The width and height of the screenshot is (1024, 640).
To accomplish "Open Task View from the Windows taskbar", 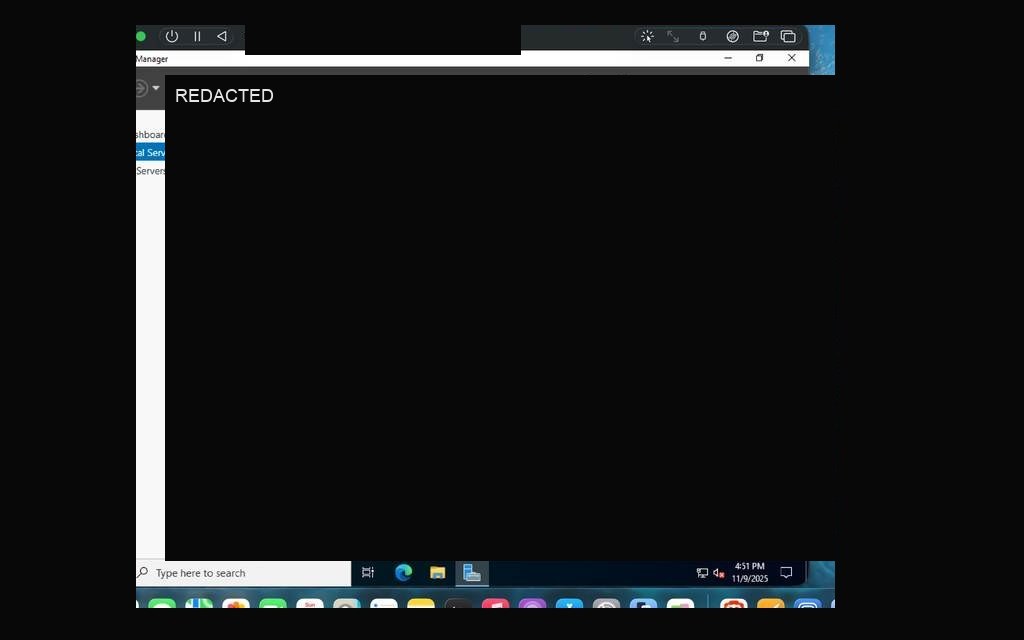I will (368, 573).
